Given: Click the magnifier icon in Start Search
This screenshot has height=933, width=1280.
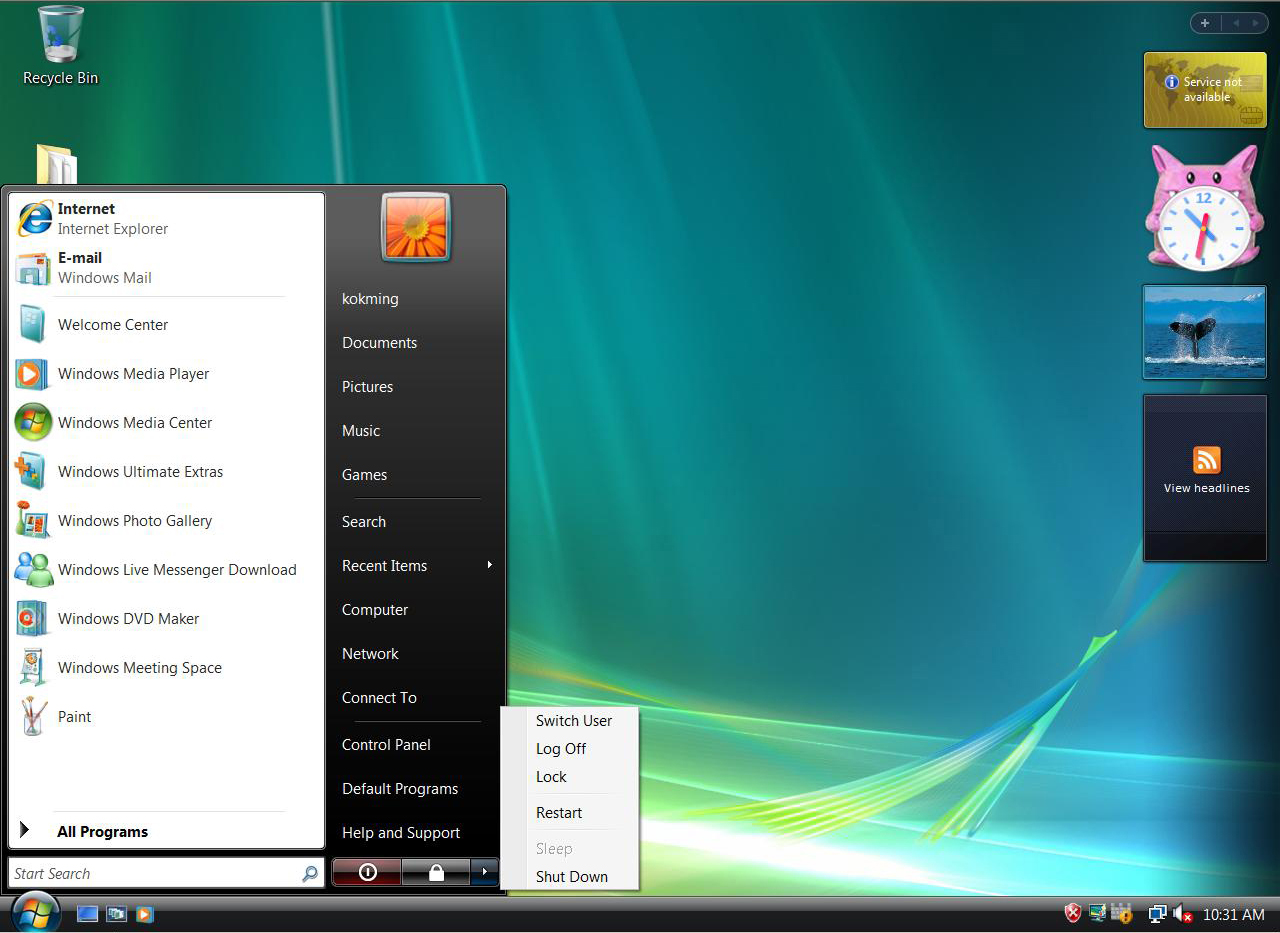Looking at the screenshot, I should [310, 874].
